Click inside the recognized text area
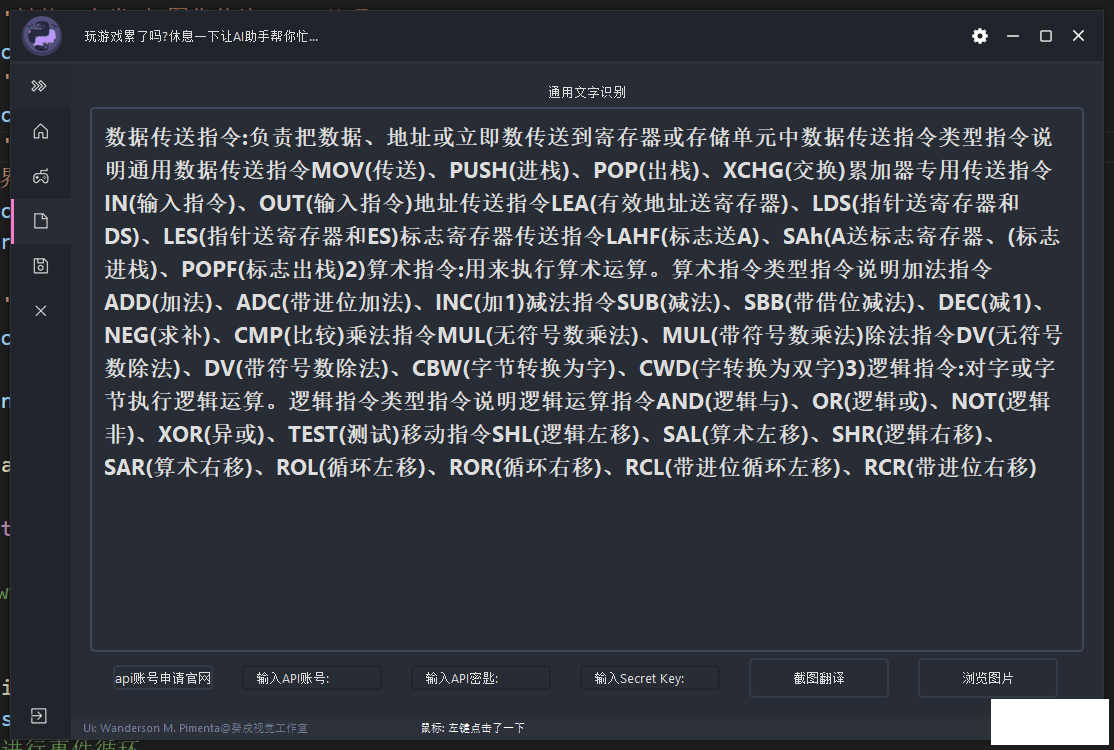This screenshot has height=750, width=1114. 587,560
